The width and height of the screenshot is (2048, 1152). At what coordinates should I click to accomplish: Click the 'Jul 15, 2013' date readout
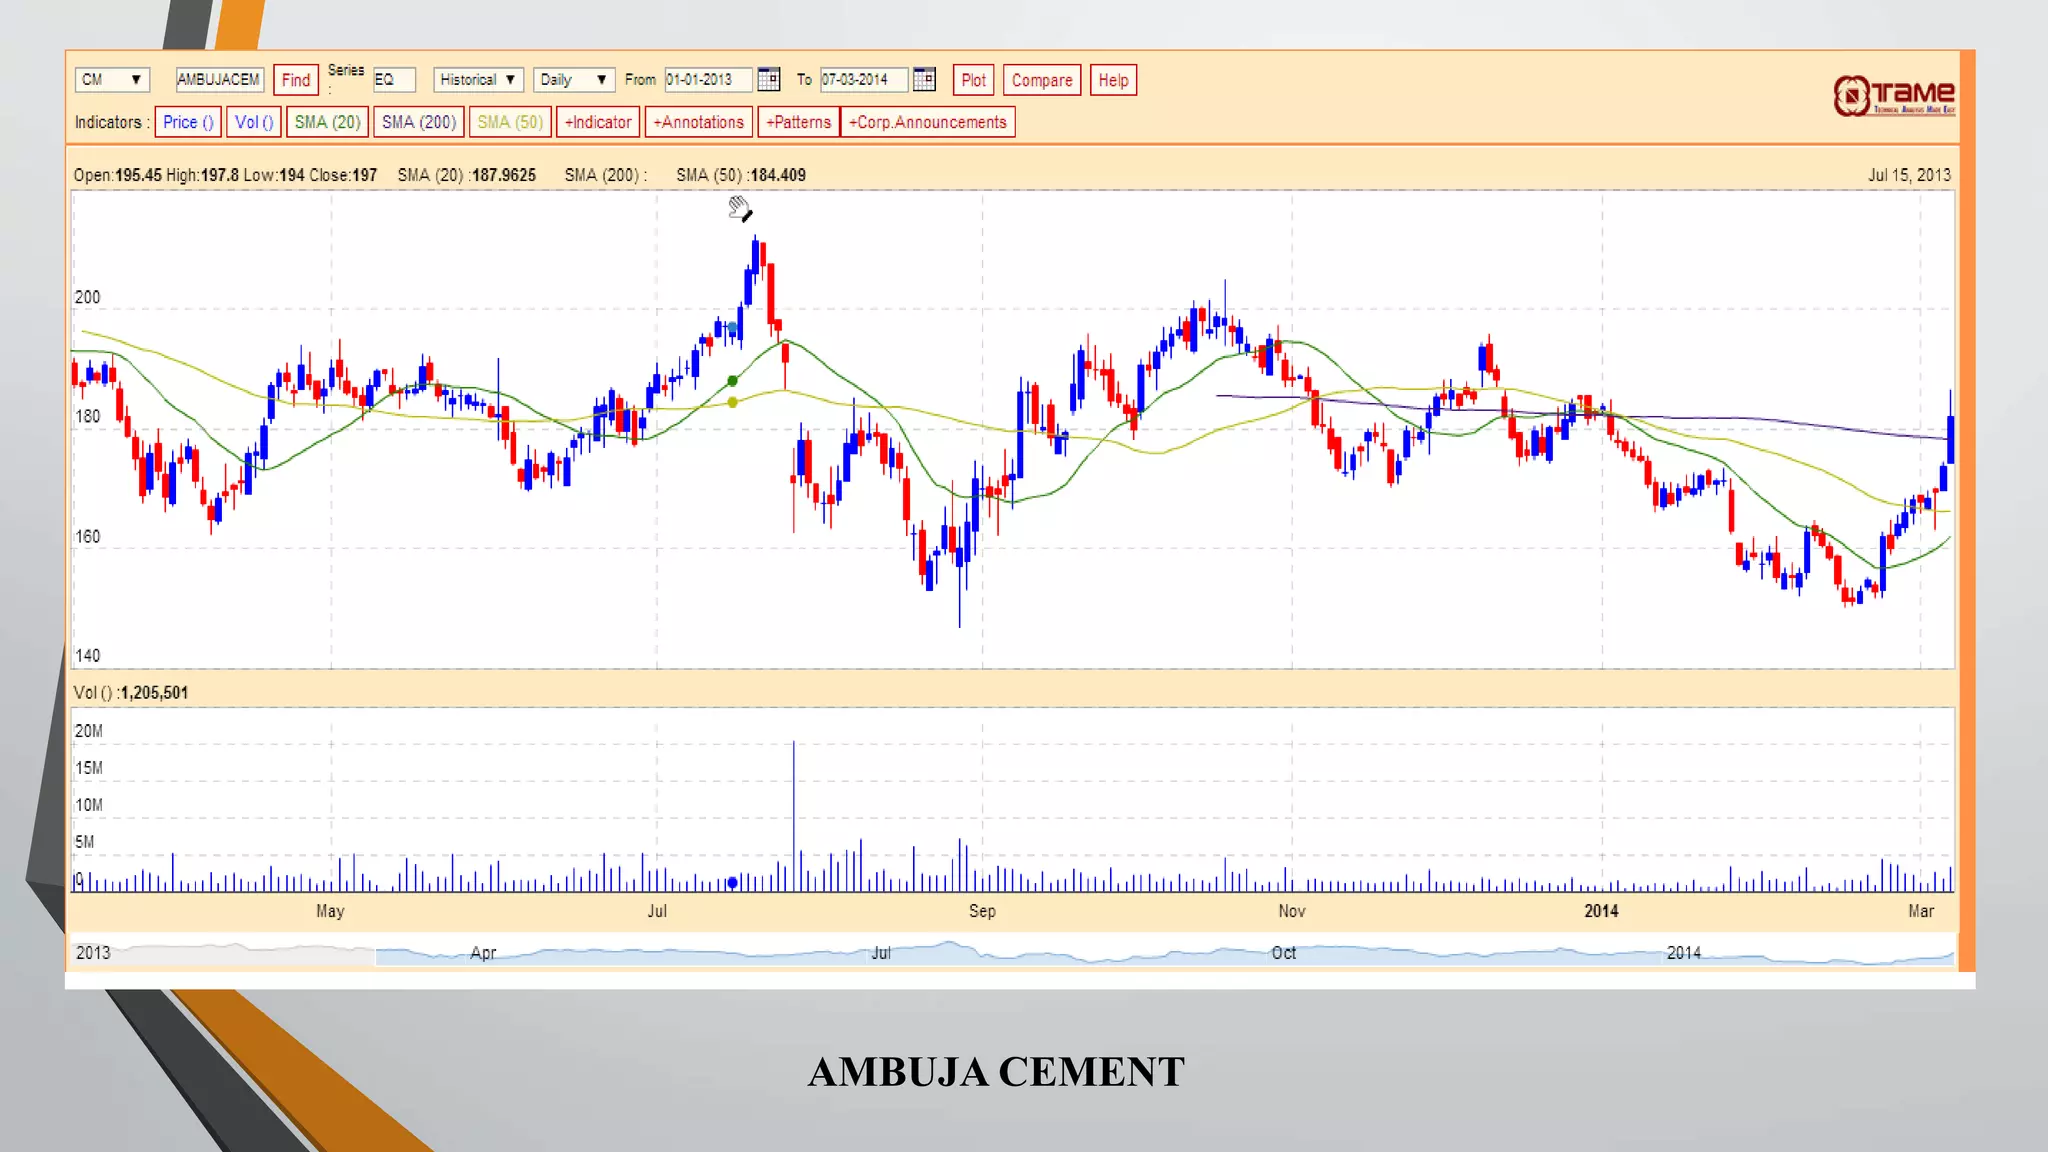tap(1909, 175)
